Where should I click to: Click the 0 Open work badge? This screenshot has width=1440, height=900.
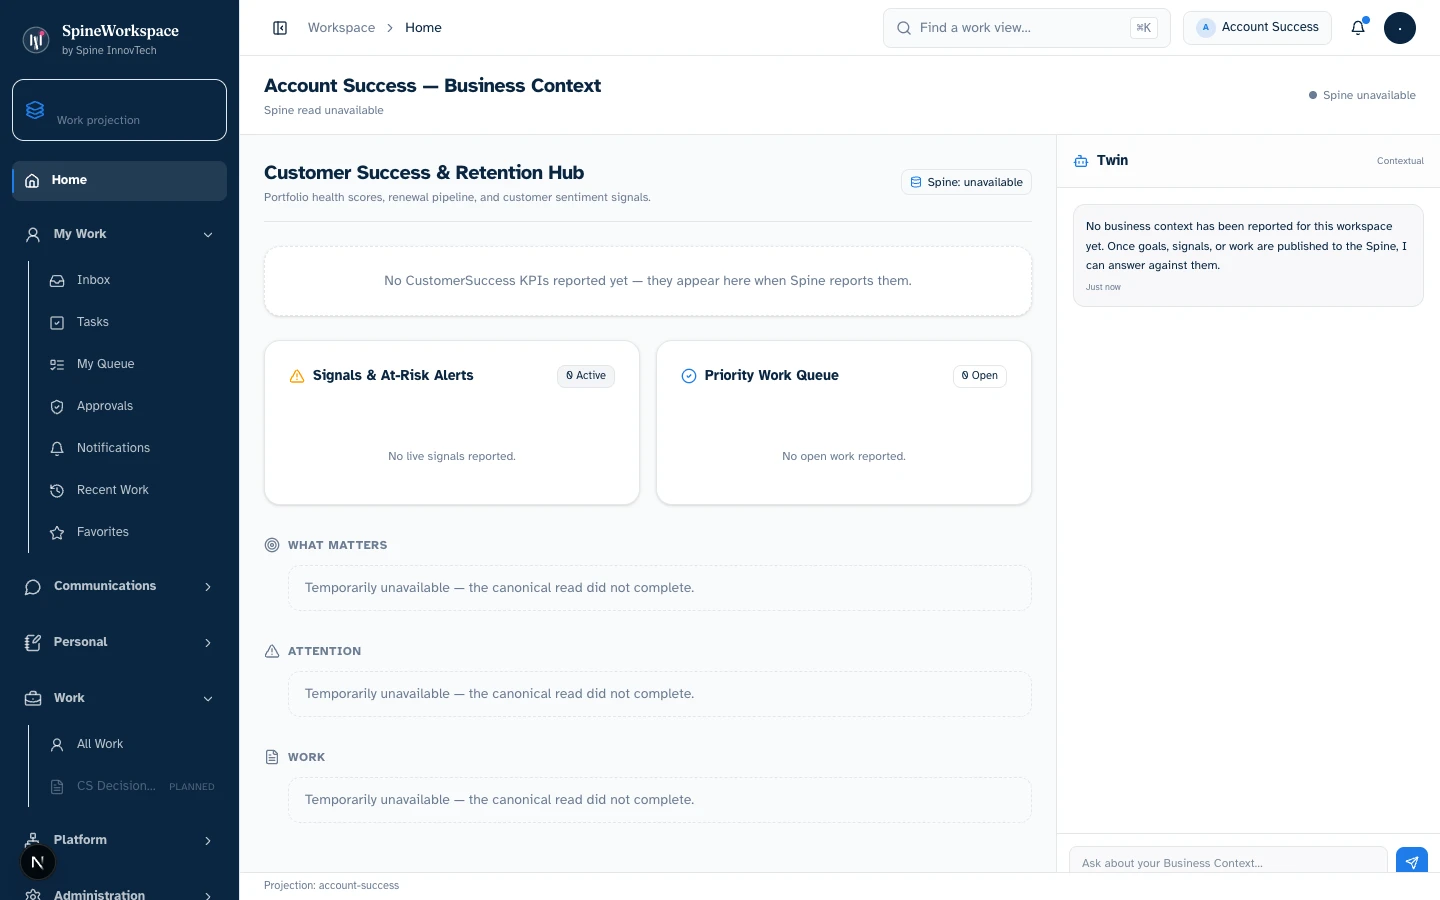point(980,376)
